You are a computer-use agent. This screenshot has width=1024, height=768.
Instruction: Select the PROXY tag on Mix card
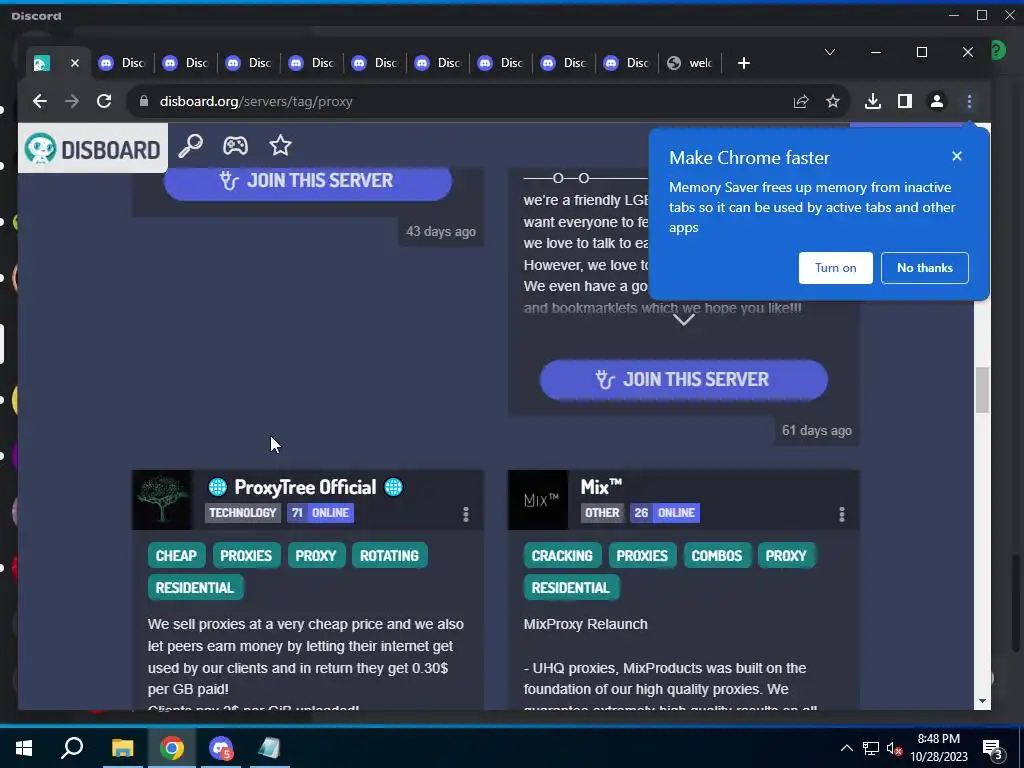coord(786,556)
